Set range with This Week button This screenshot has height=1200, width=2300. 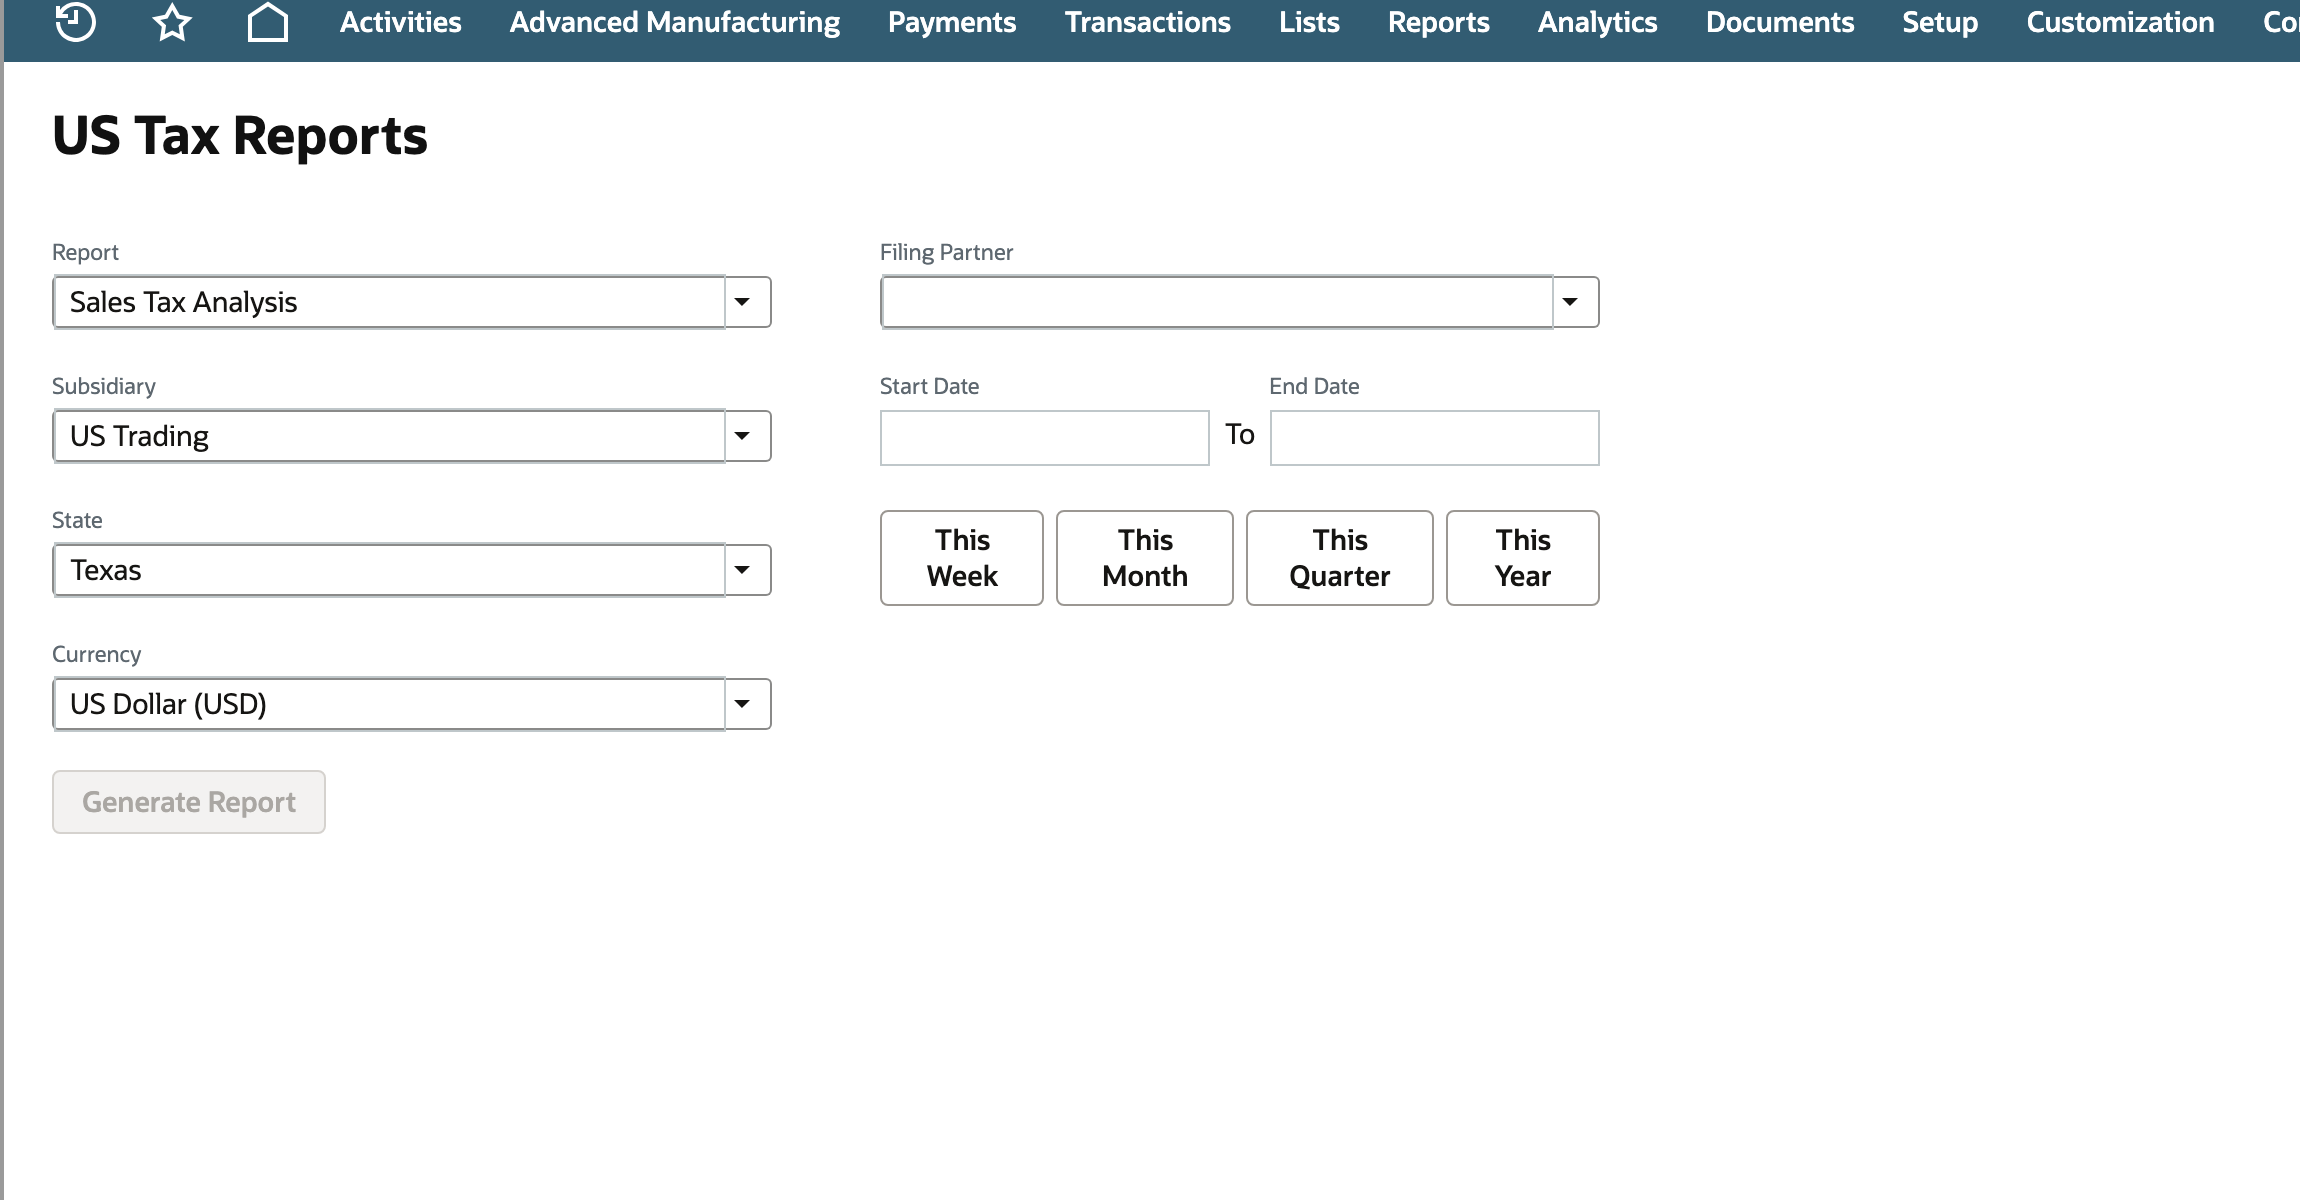pos(962,558)
